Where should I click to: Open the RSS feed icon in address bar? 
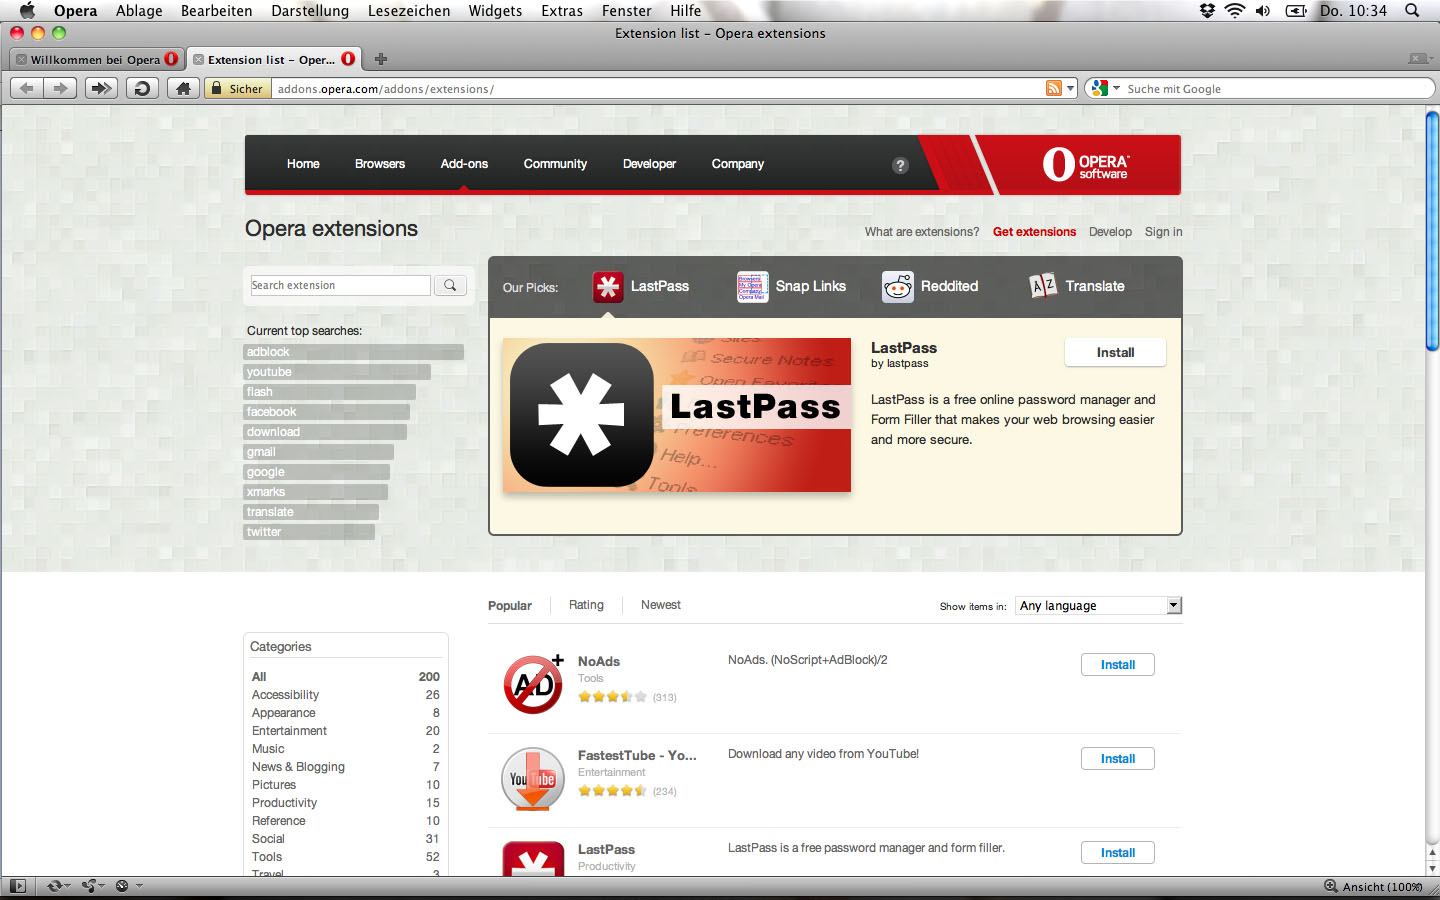(x=1053, y=88)
